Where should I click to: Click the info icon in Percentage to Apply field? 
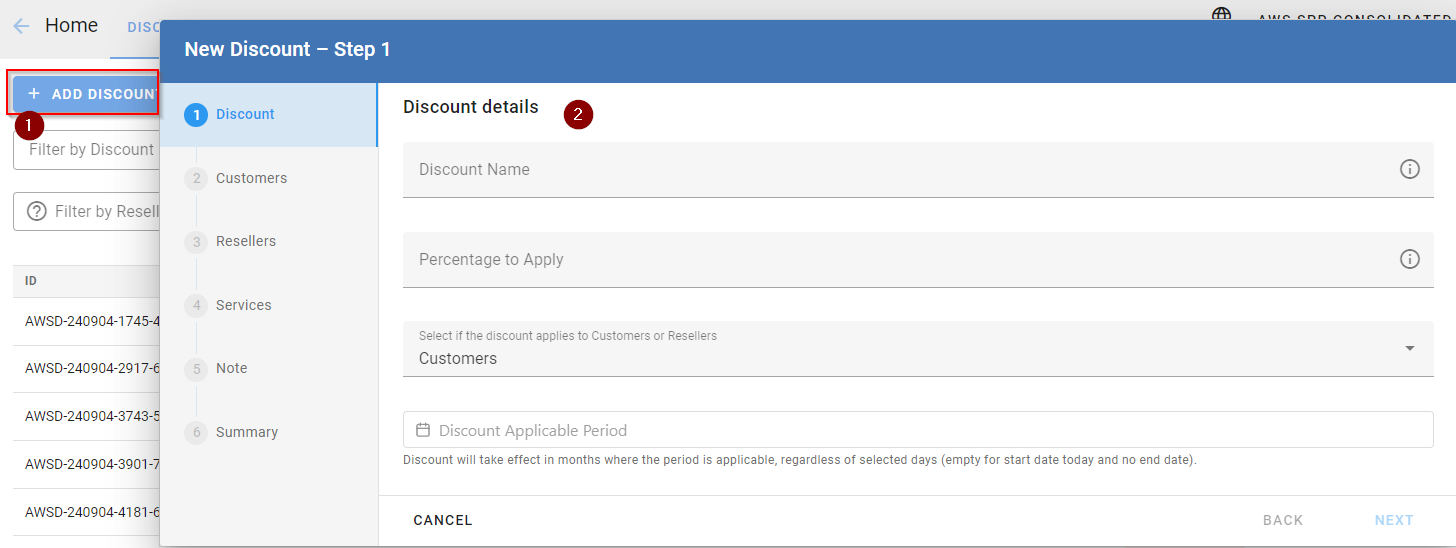(1409, 260)
